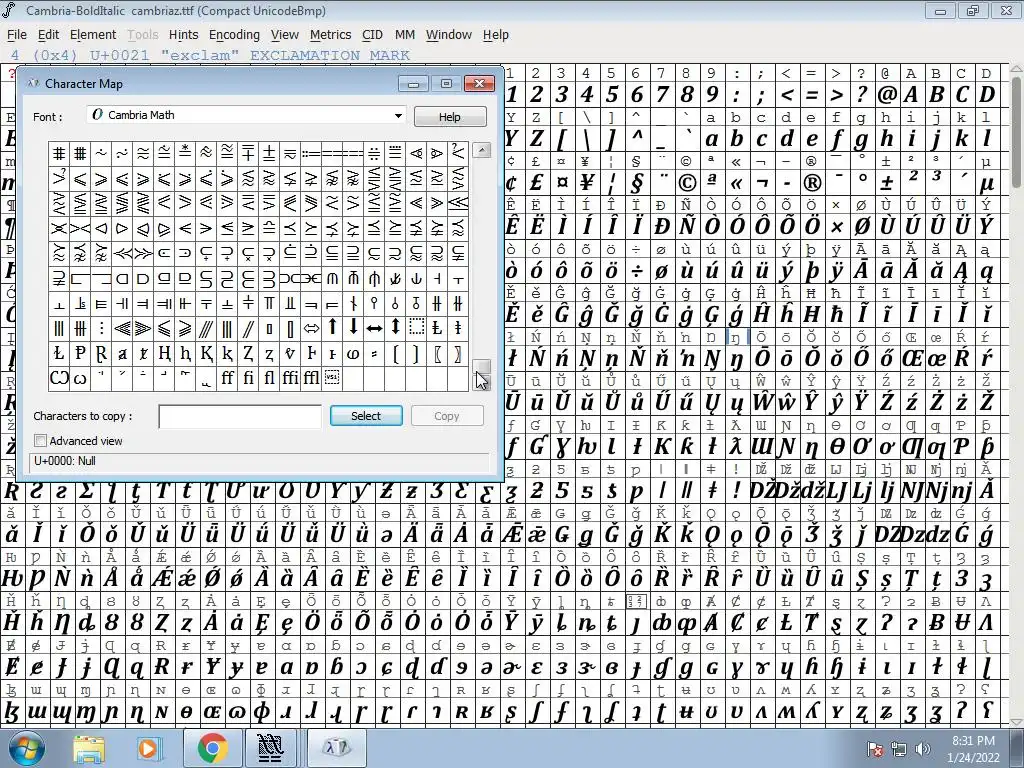Open the CID menu
Image resolution: width=1024 pixels, height=768 pixels.
(x=372, y=35)
